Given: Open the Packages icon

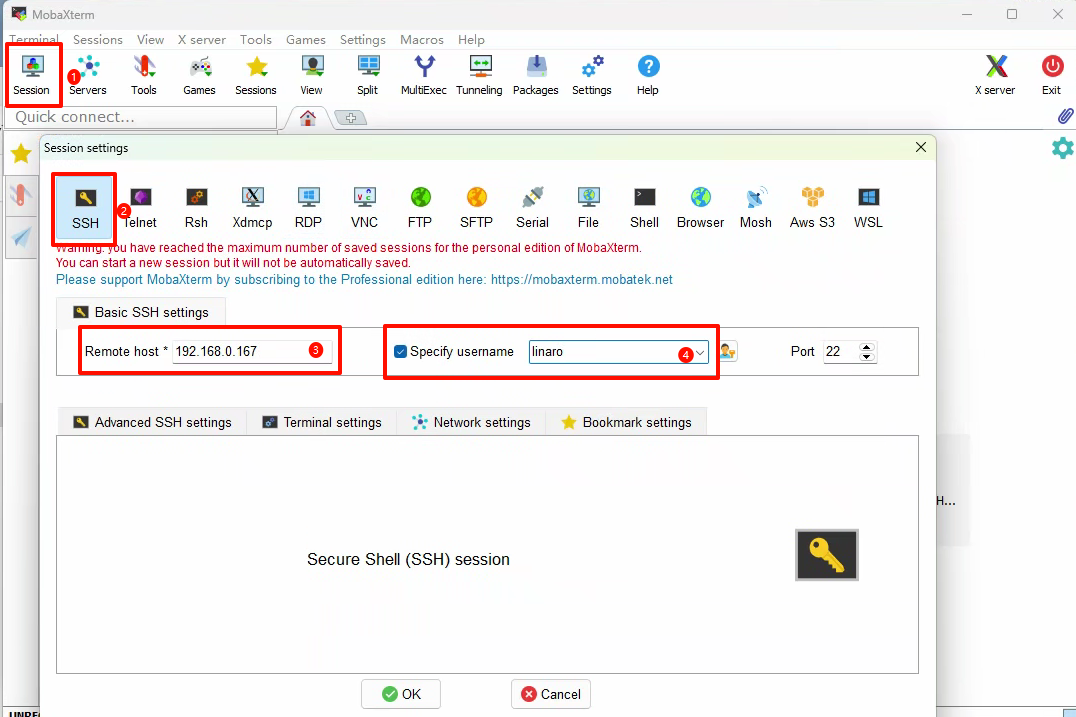Looking at the screenshot, I should tap(536, 75).
